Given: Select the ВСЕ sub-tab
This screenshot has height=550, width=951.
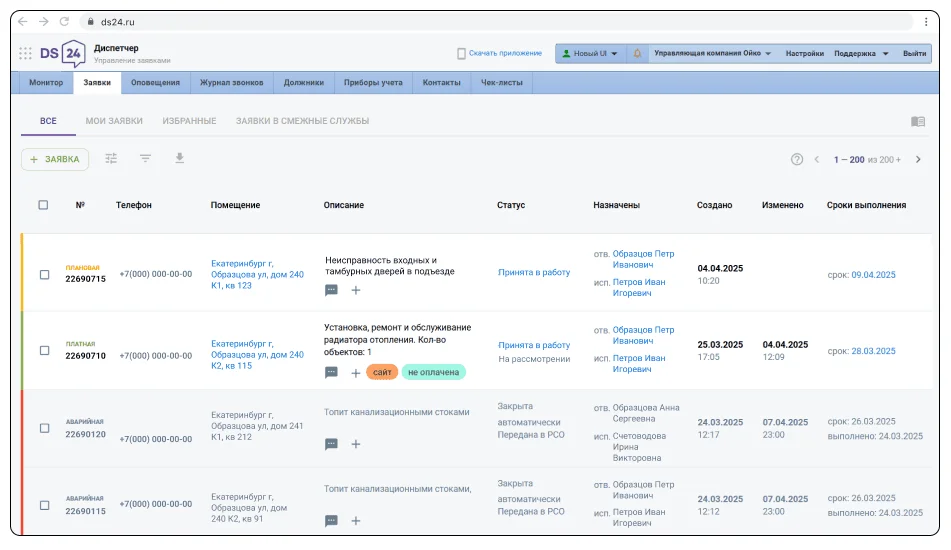Looking at the screenshot, I should pos(49,121).
